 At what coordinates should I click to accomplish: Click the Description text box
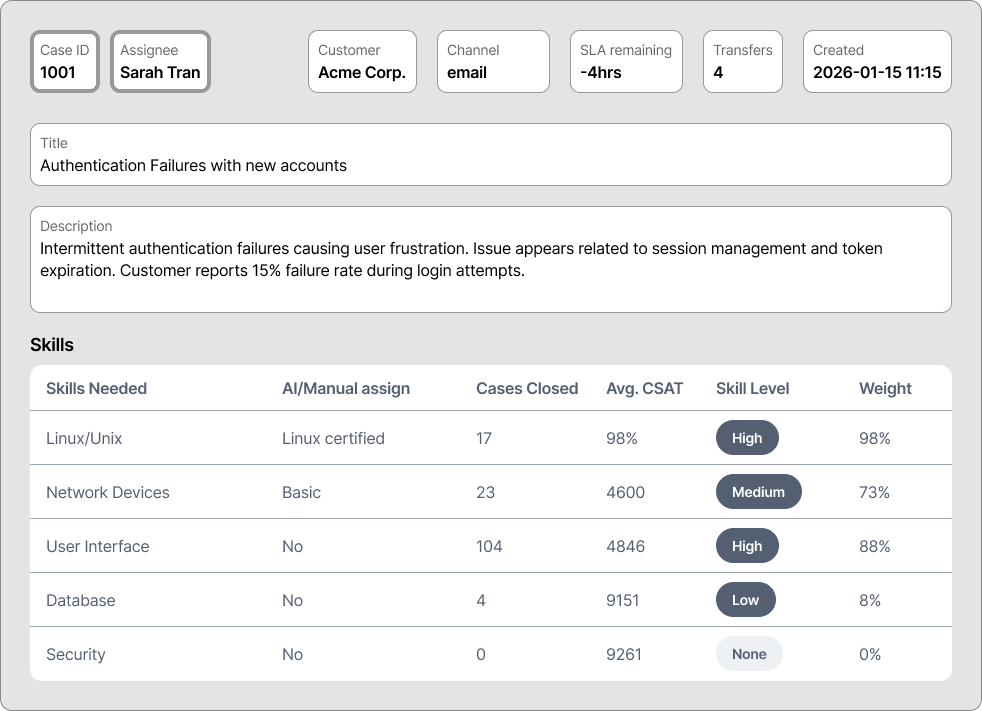pos(491,259)
